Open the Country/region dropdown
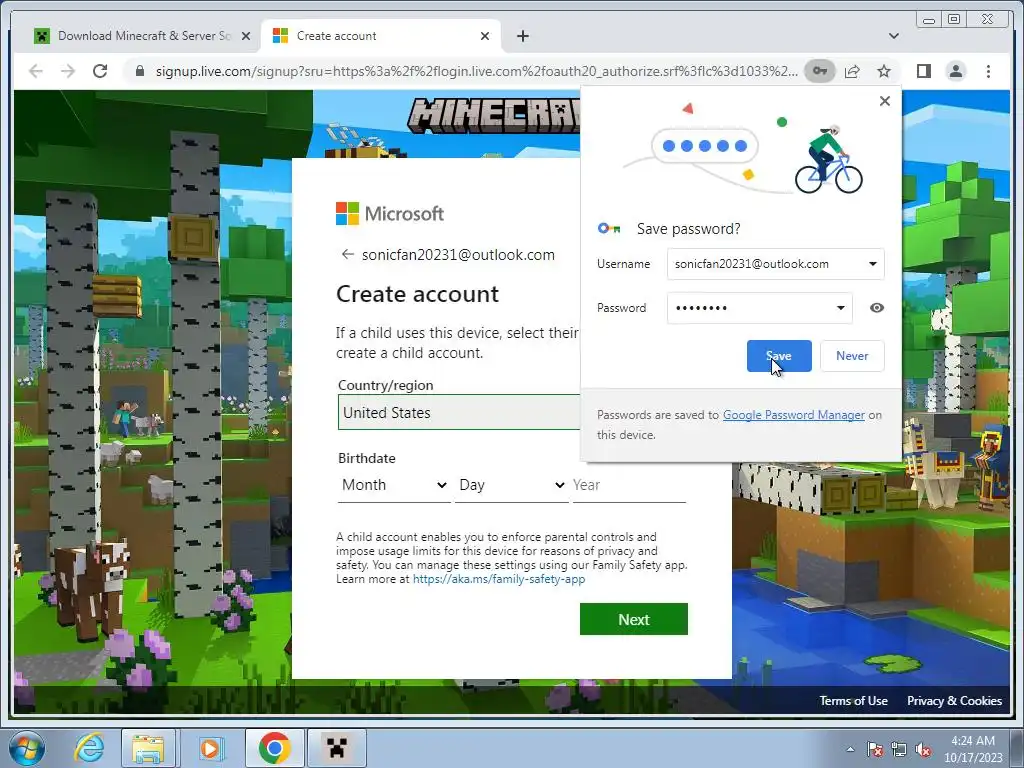This screenshot has width=1024, height=768. 459,412
